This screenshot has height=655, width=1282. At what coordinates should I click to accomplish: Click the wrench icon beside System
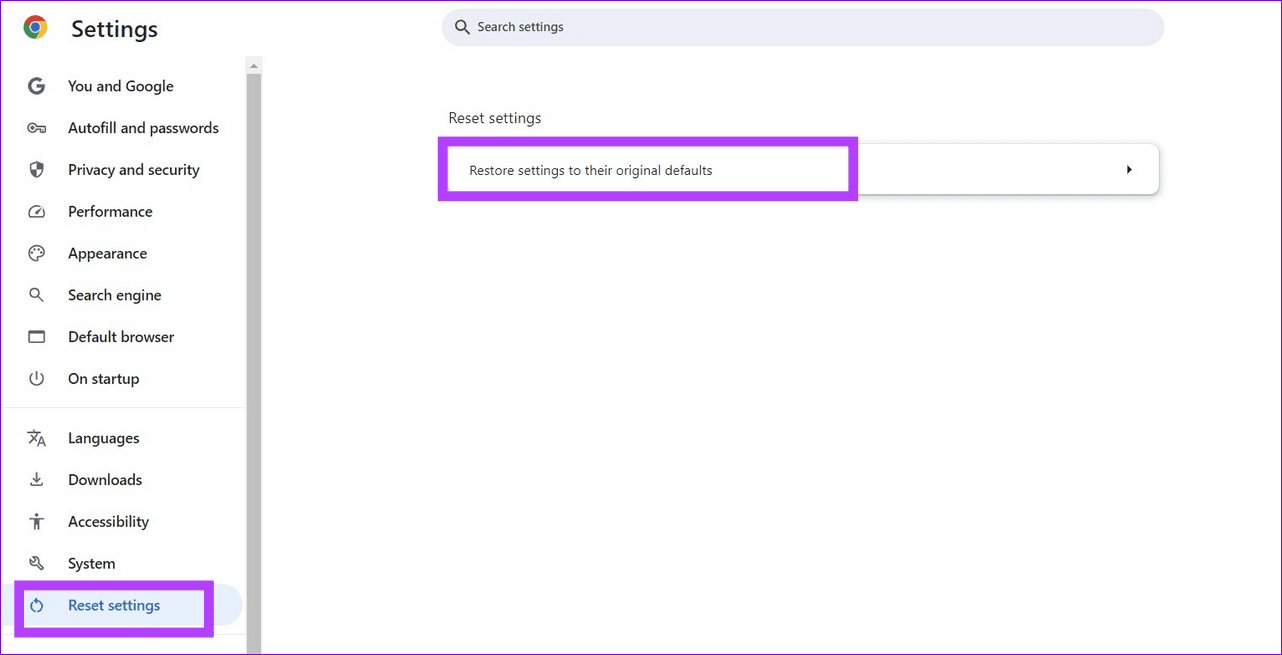(x=36, y=563)
